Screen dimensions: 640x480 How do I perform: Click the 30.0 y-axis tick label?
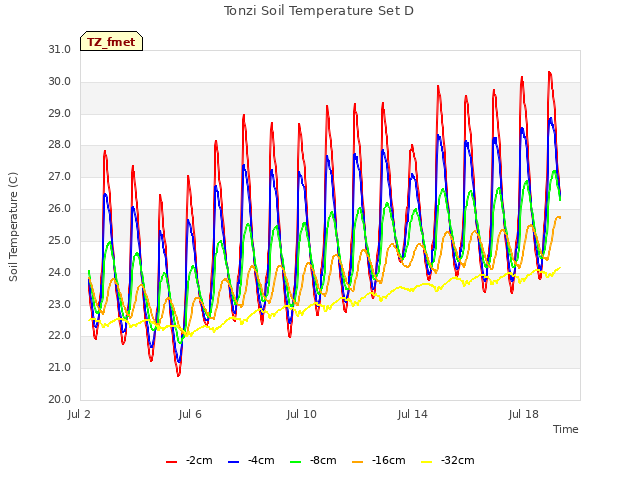[60, 82]
